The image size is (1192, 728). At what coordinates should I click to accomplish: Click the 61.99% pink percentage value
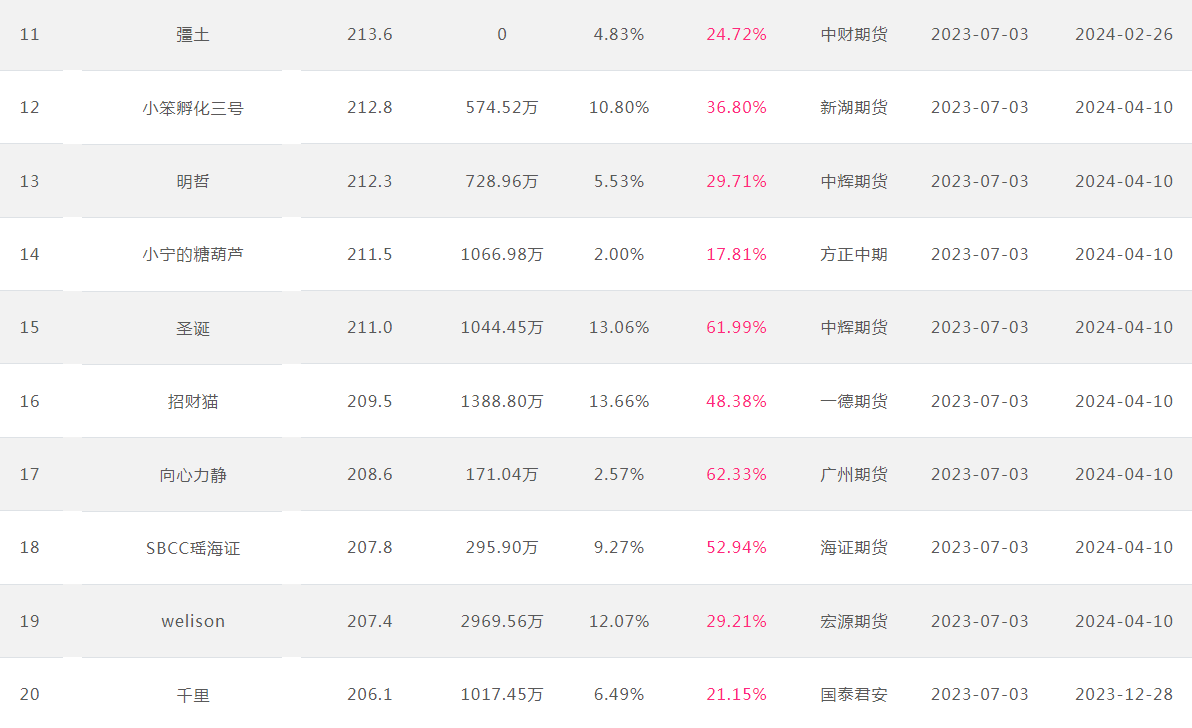[737, 328]
